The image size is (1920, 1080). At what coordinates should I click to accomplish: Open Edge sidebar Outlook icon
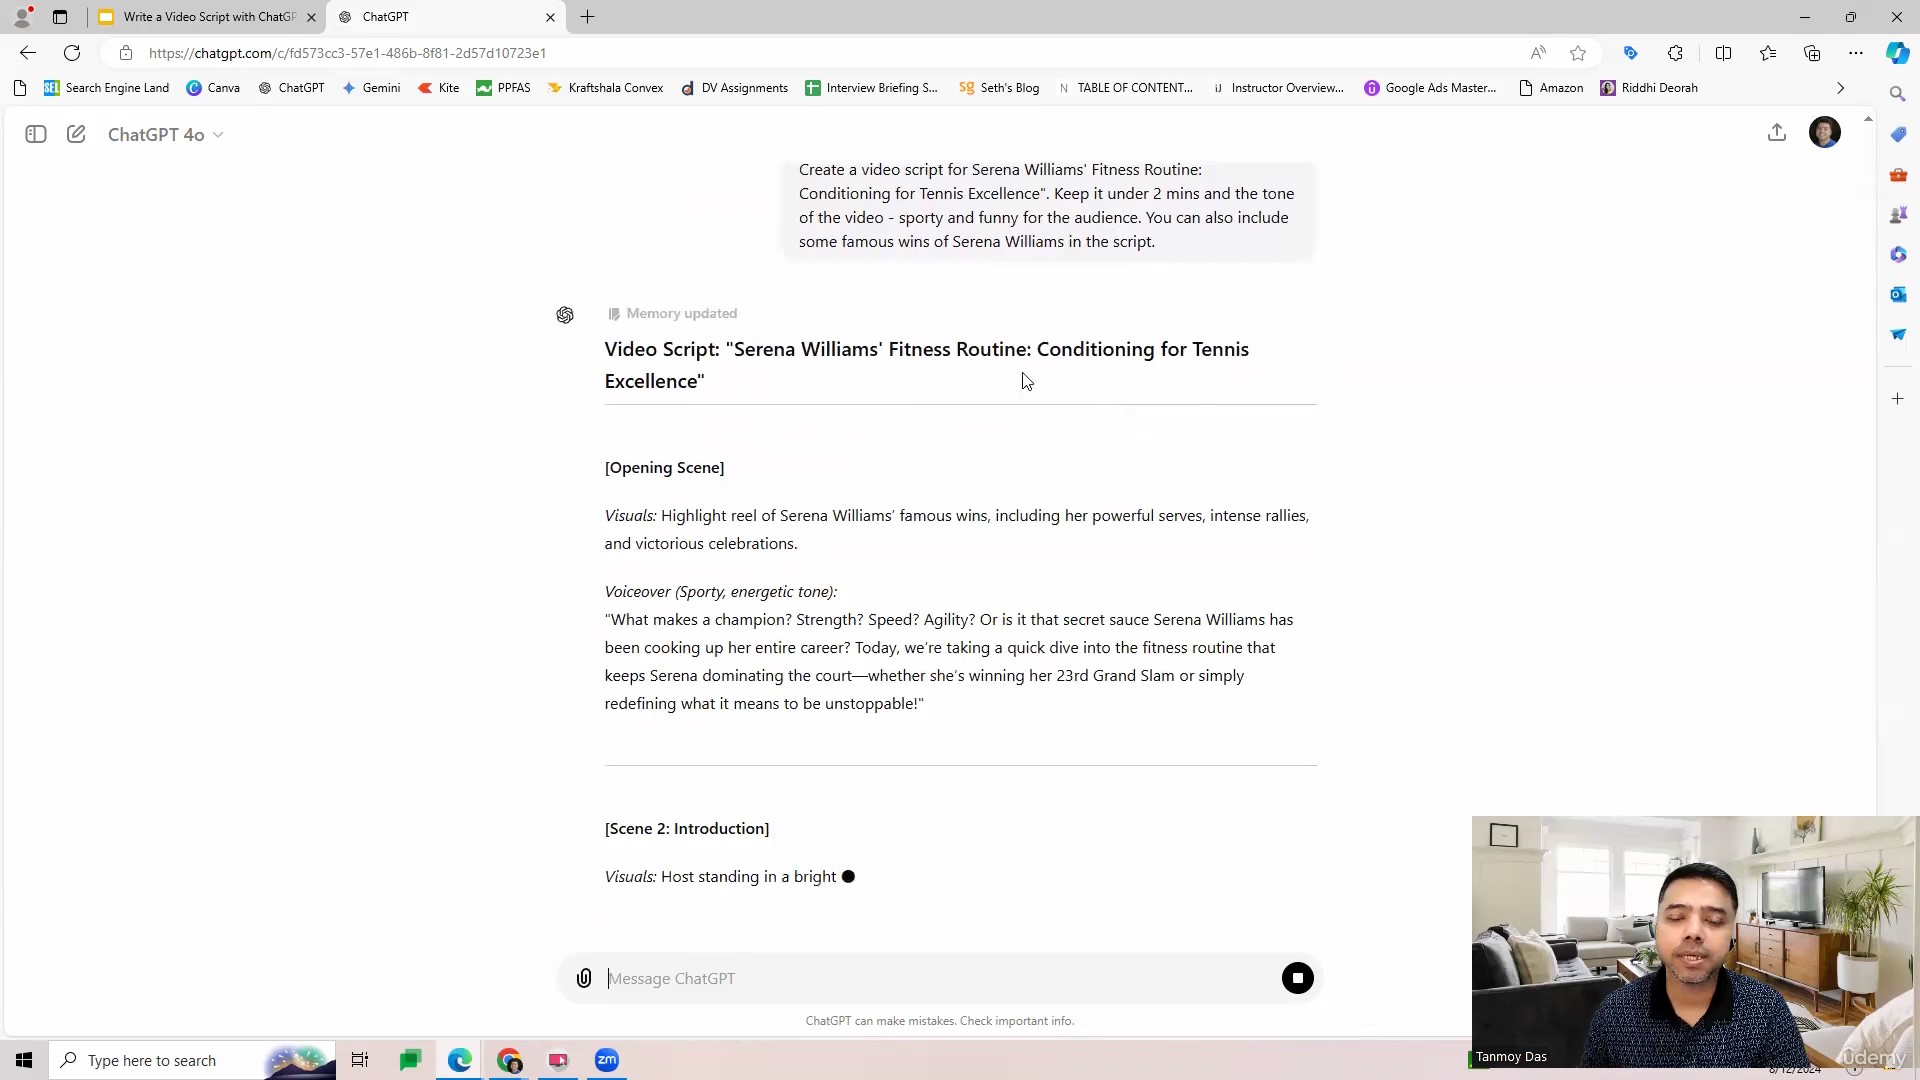1897,294
